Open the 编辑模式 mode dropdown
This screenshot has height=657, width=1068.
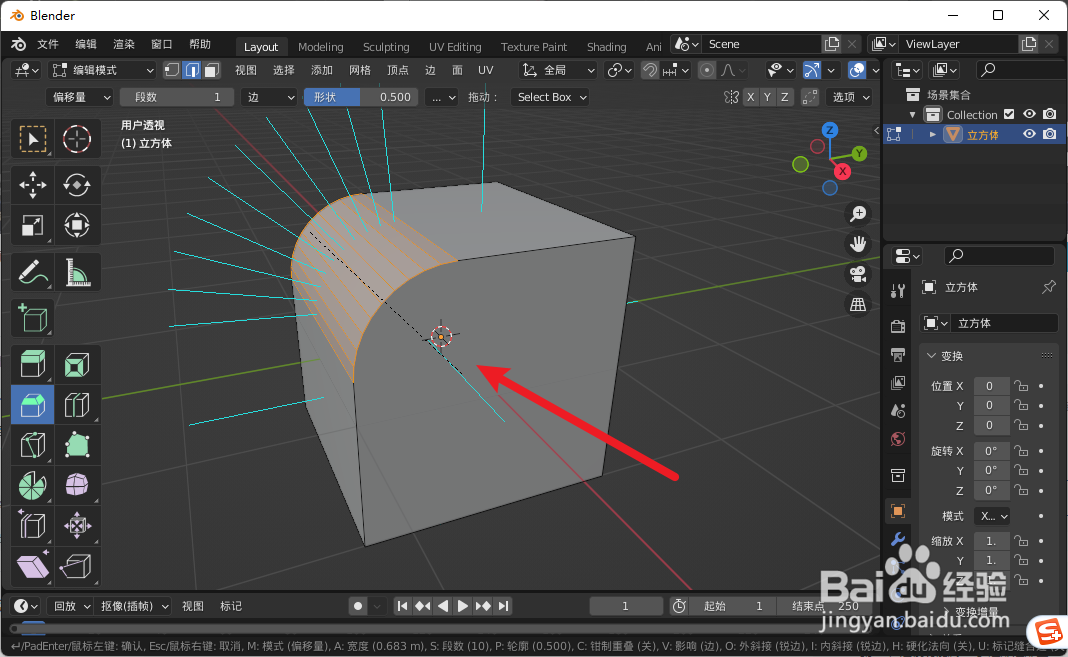(x=100, y=70)
